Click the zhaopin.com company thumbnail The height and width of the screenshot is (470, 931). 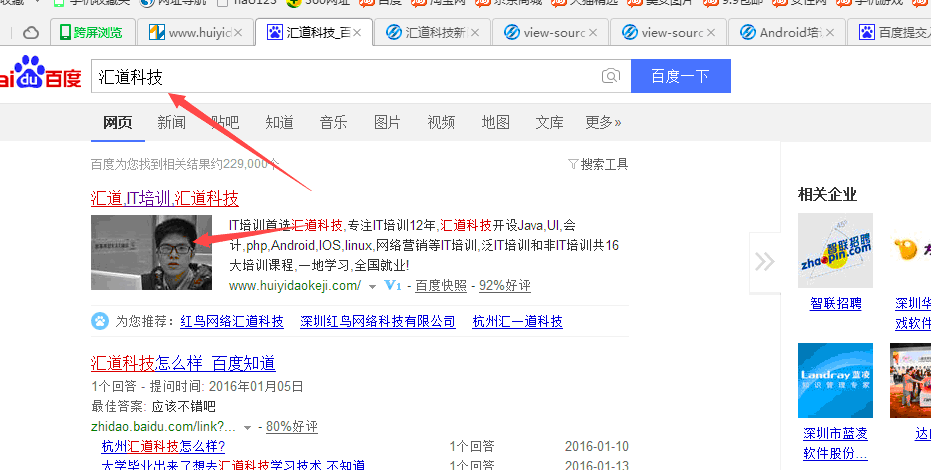(x=835, y=250)
